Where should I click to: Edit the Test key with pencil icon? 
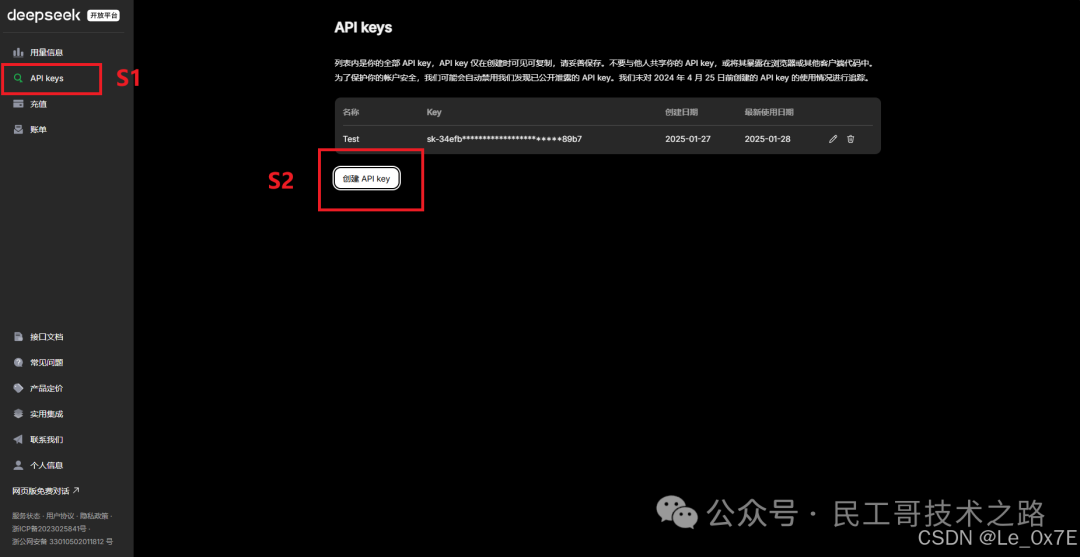point(833,139)
